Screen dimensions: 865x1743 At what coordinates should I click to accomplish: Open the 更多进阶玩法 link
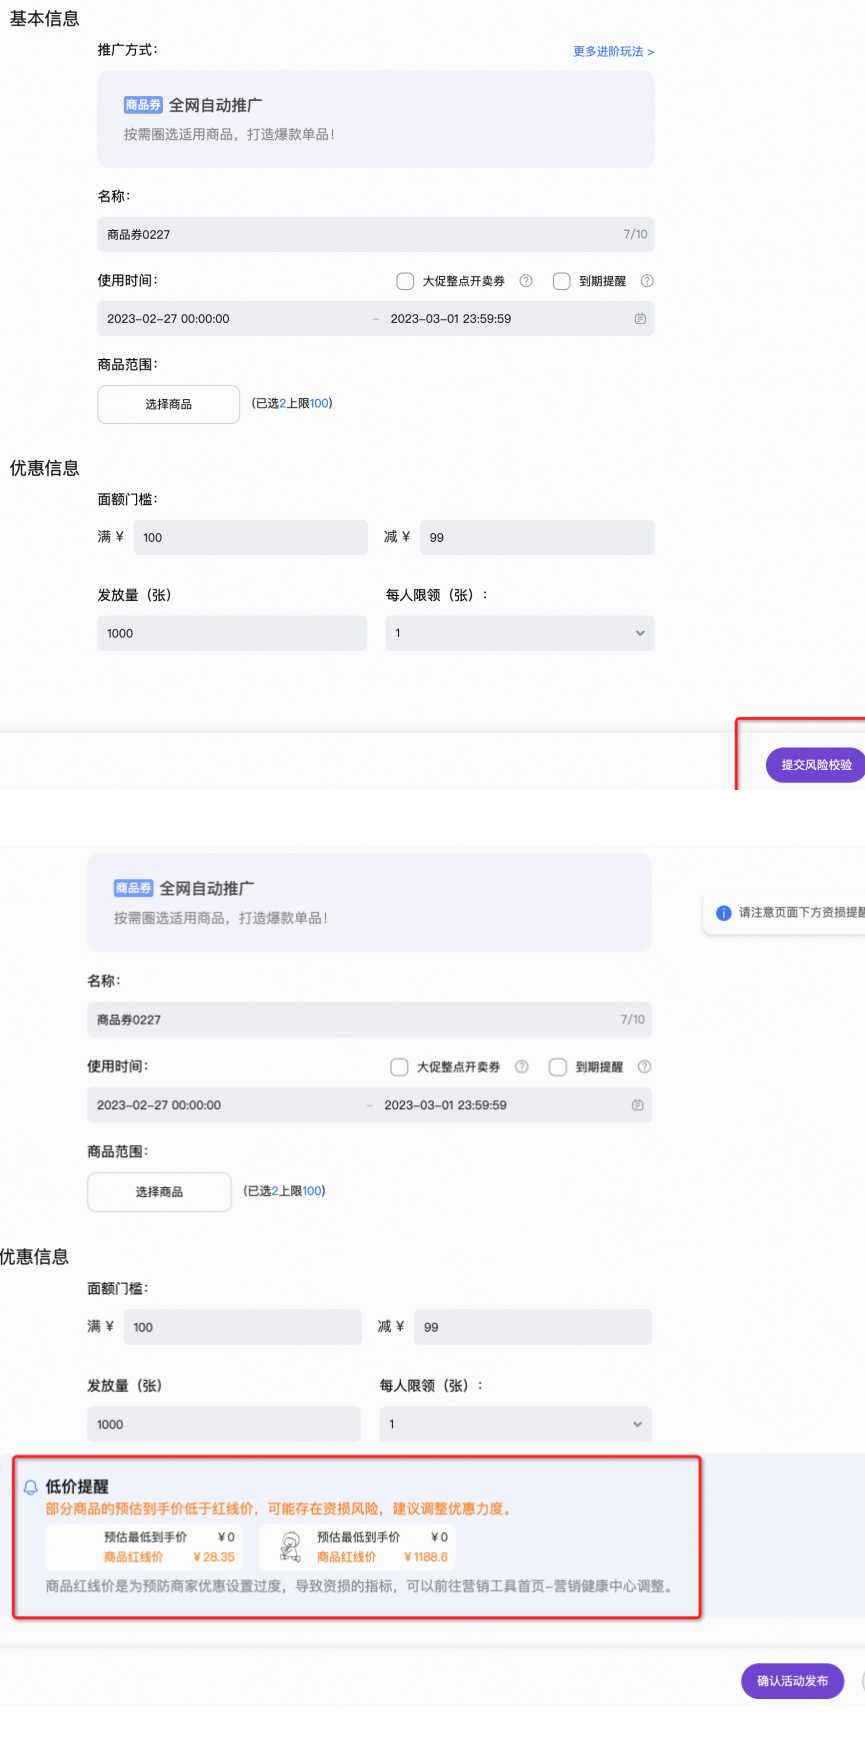(x=613, y=51)
